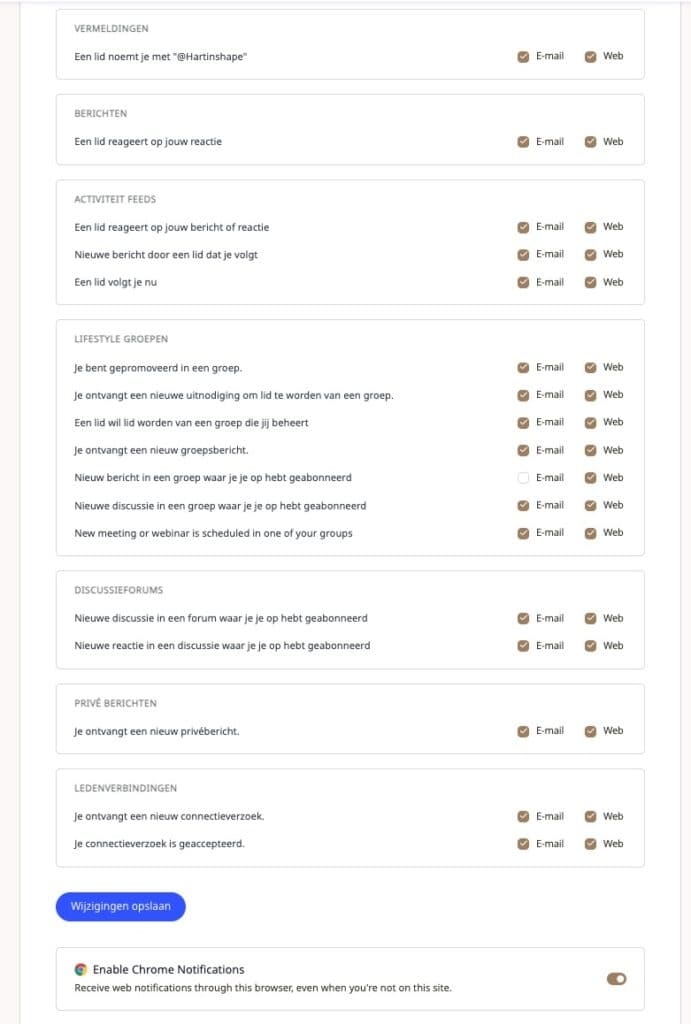Screen dimensions: 691x1024
Task: Uncheck Web for nieuwe discussie in geabonneerde groep
Action: coord(590,505)
